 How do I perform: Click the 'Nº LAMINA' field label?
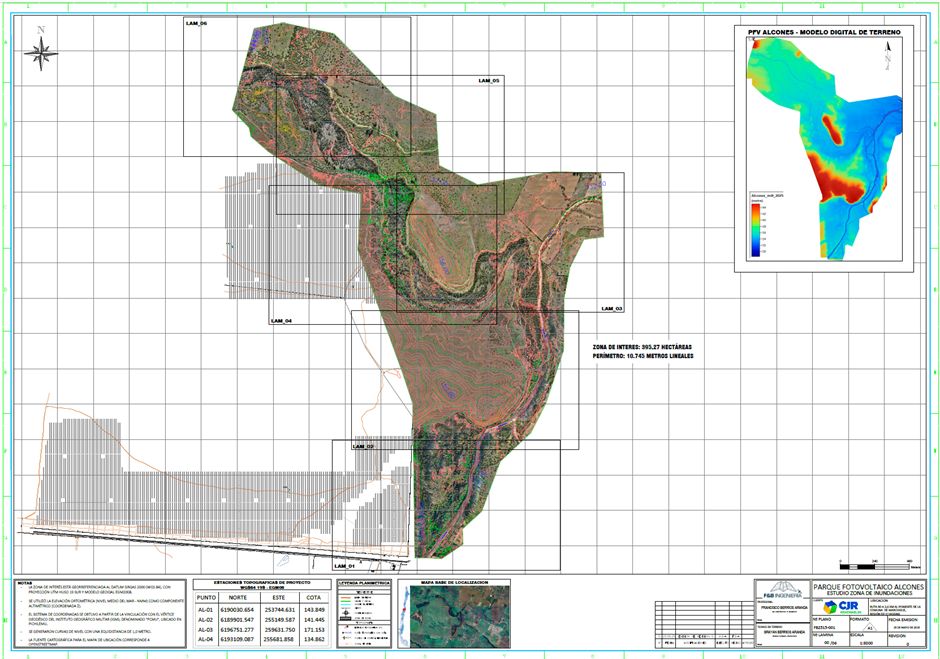click(822, 635)
